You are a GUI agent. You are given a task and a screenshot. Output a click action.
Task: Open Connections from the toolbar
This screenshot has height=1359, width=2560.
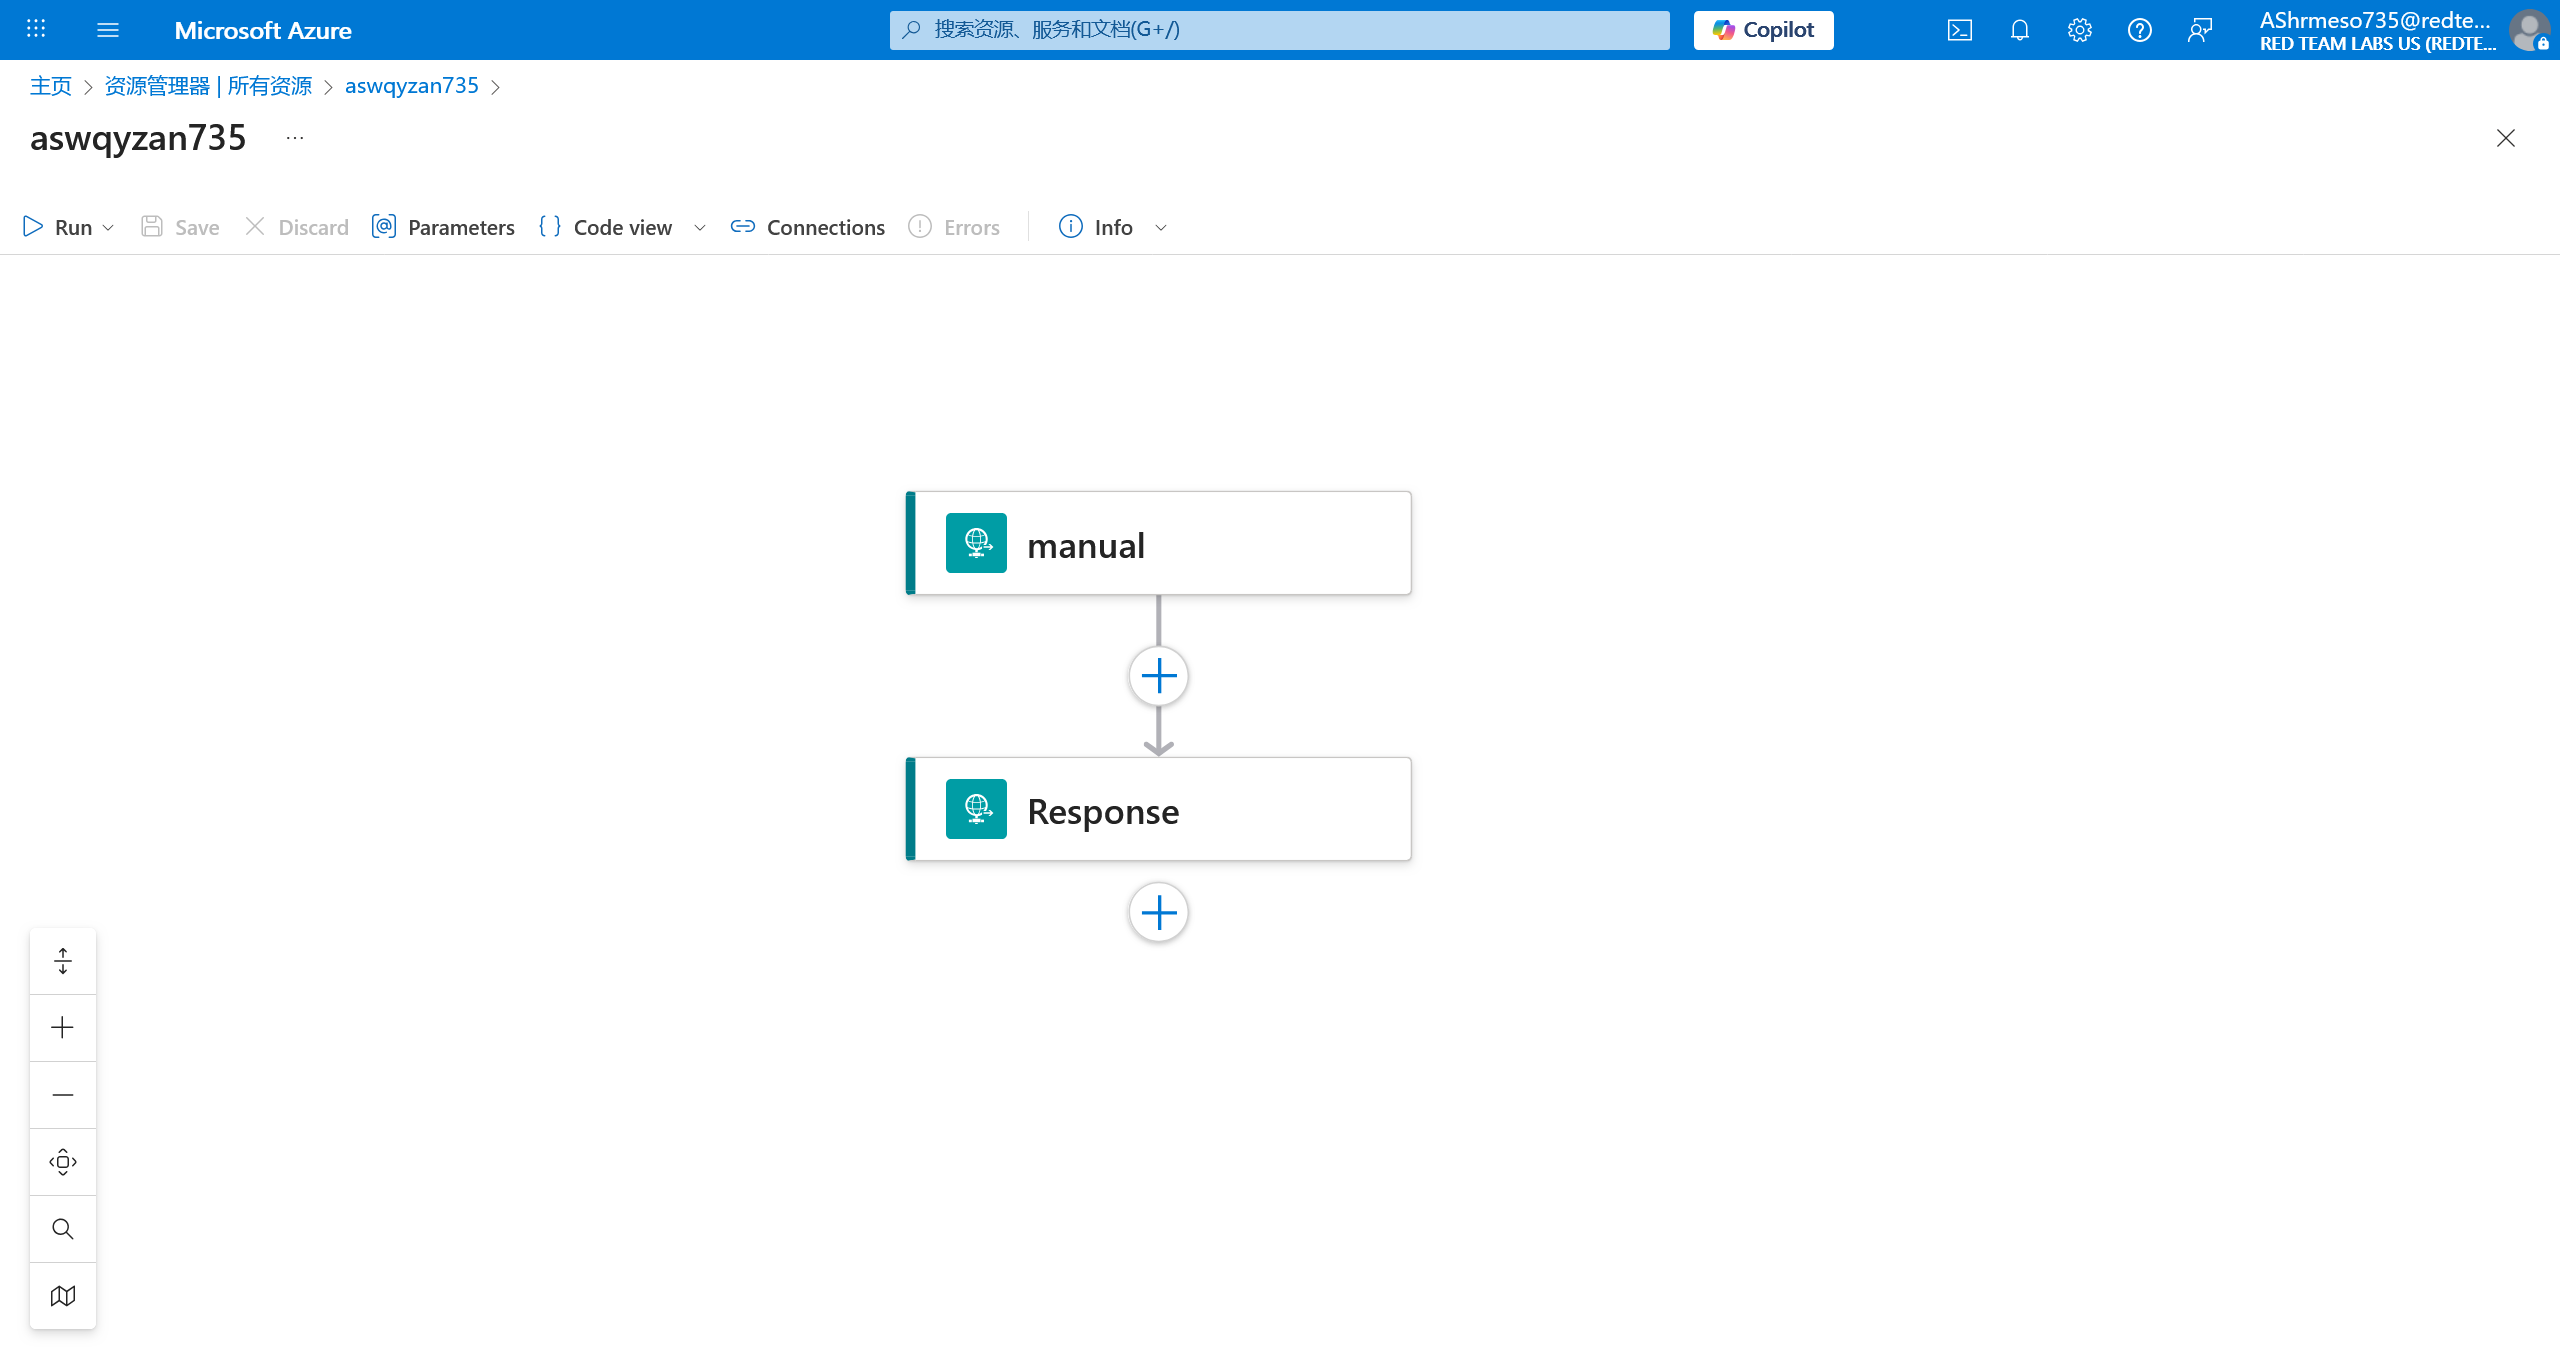pos(808,227)
